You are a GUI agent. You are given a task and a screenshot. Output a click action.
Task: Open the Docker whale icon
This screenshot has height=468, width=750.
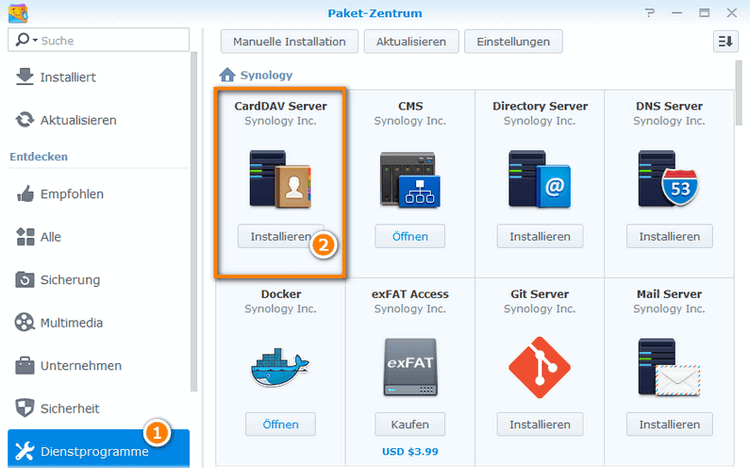click(x=280, y=368)
